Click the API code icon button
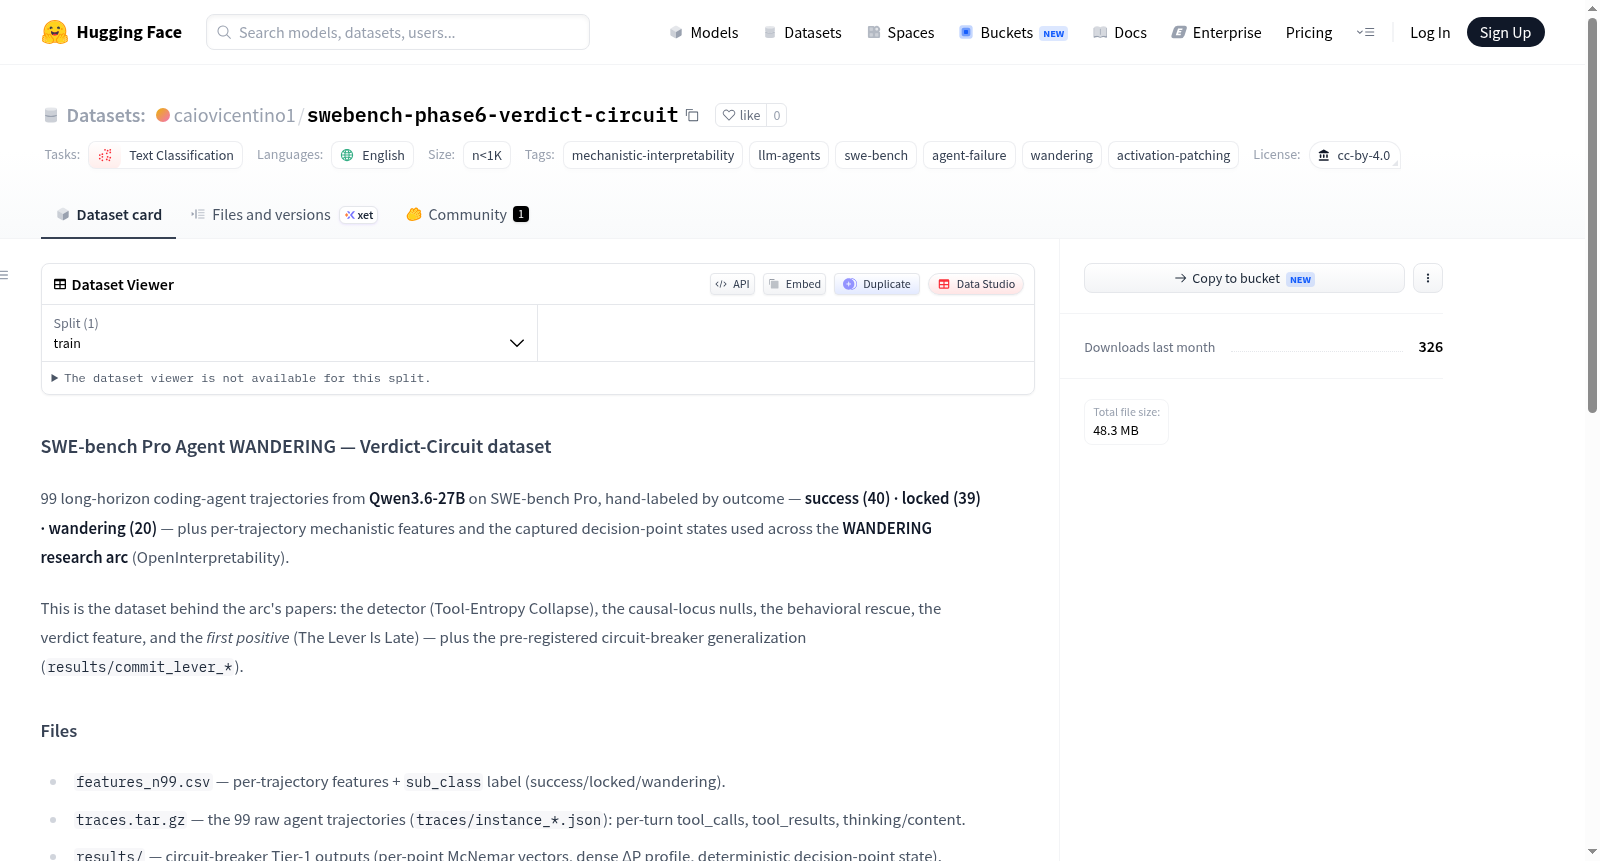Viewport: 1600px width, 861px height. (x=732, y=284)
